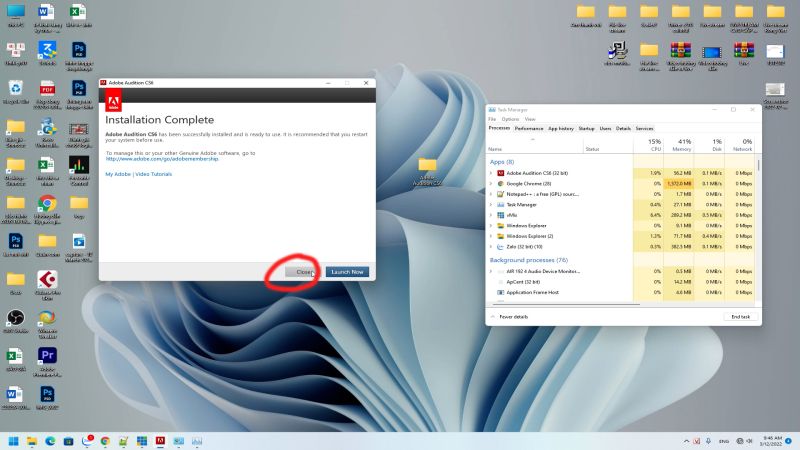Click the Close button in installer
The height and width of the screenshot is (450, 800).
303,271
